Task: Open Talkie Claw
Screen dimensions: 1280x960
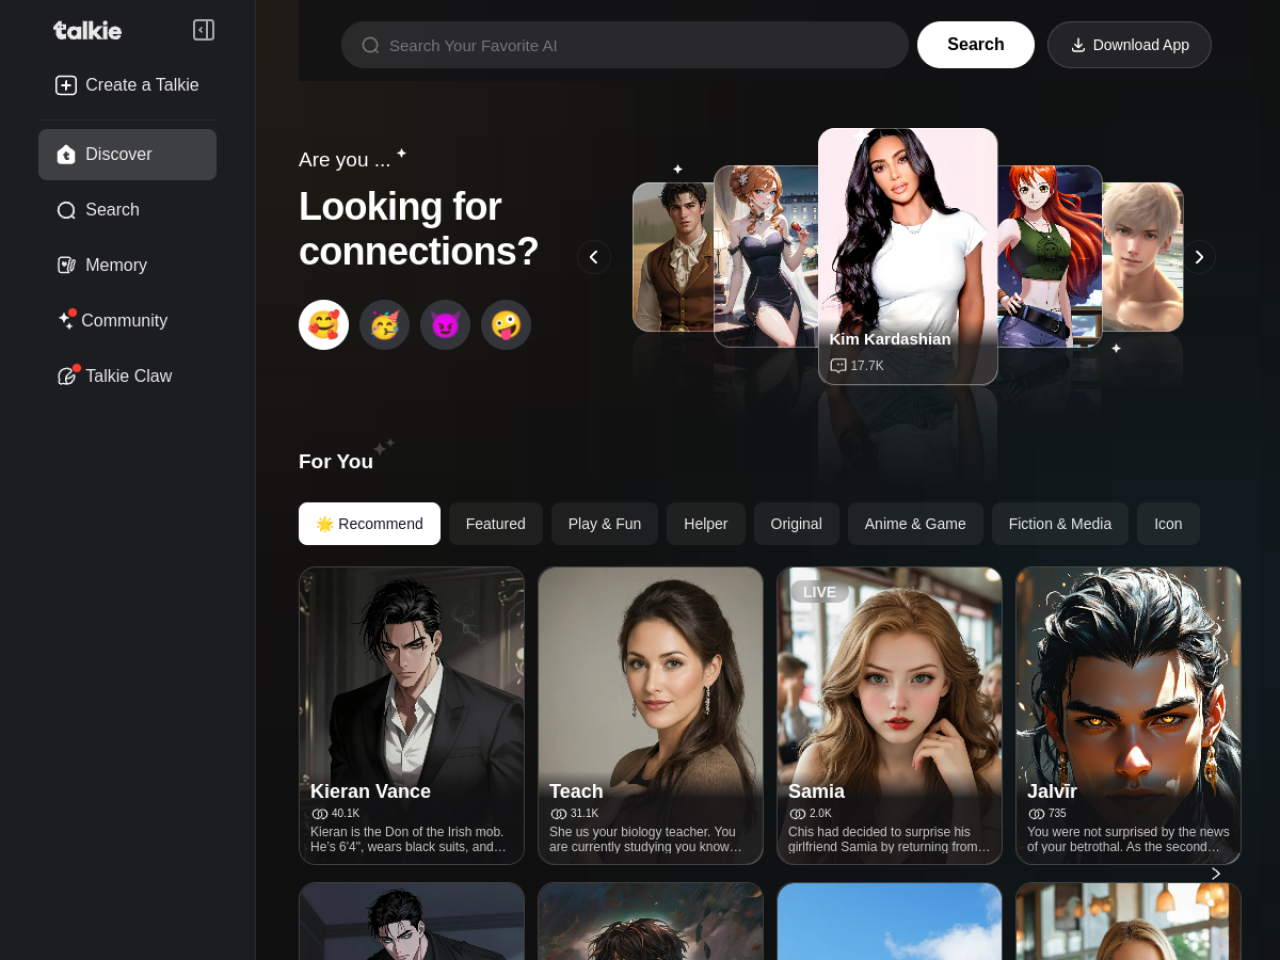Action: 127,376
